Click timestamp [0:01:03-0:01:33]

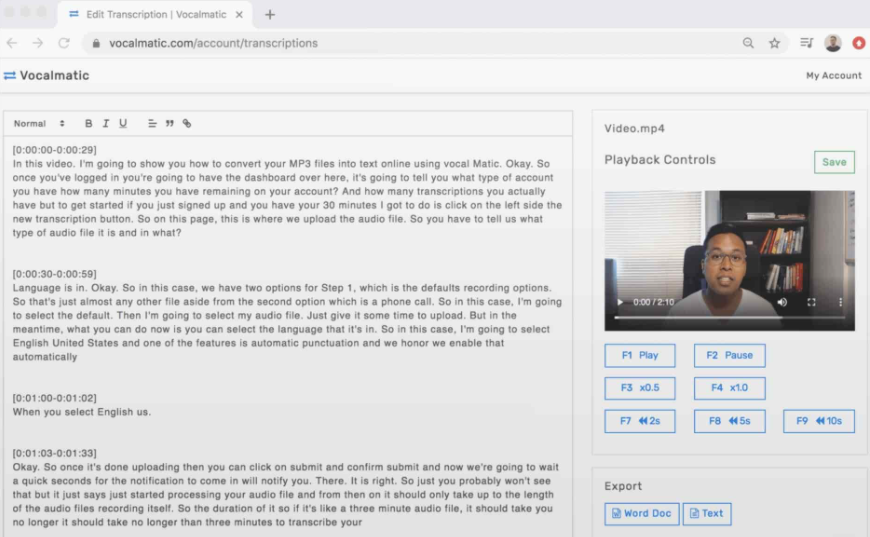point(54,453)
